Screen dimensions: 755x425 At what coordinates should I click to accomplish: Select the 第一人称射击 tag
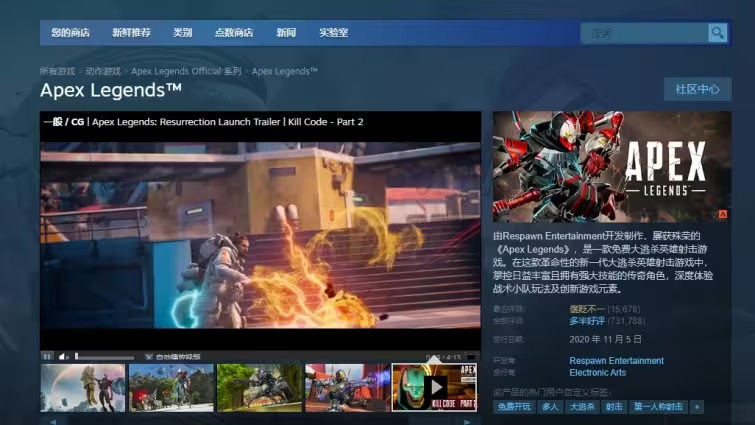point(658,407)
